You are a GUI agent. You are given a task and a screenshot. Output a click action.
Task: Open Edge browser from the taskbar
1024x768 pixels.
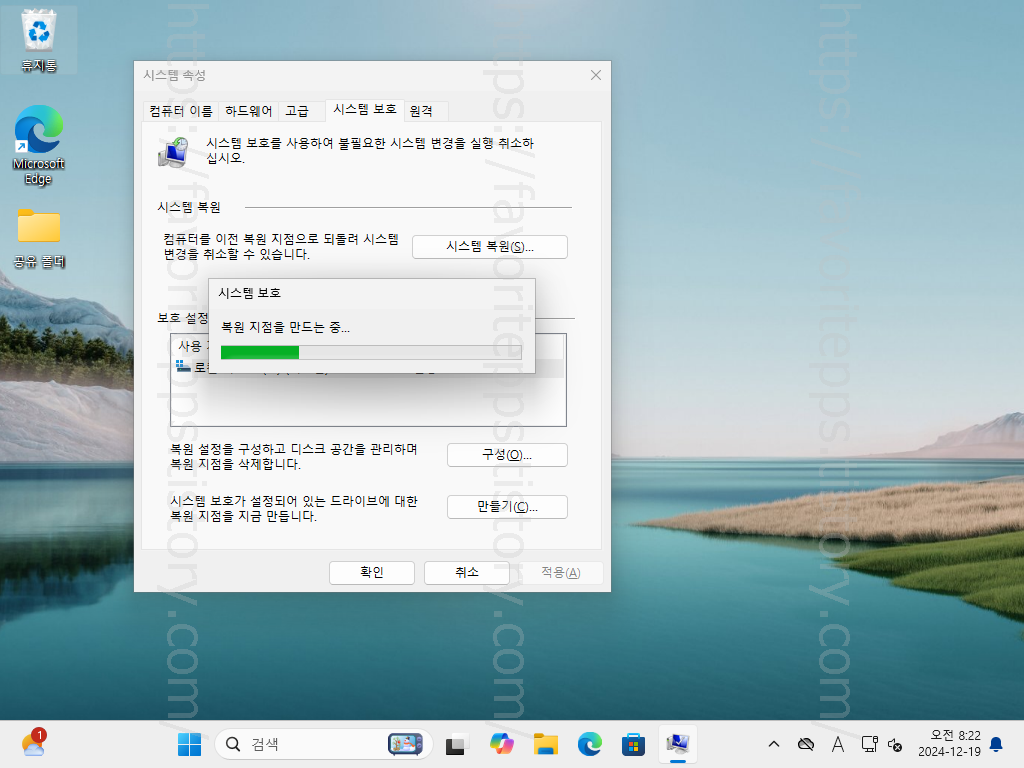point(590,744)
